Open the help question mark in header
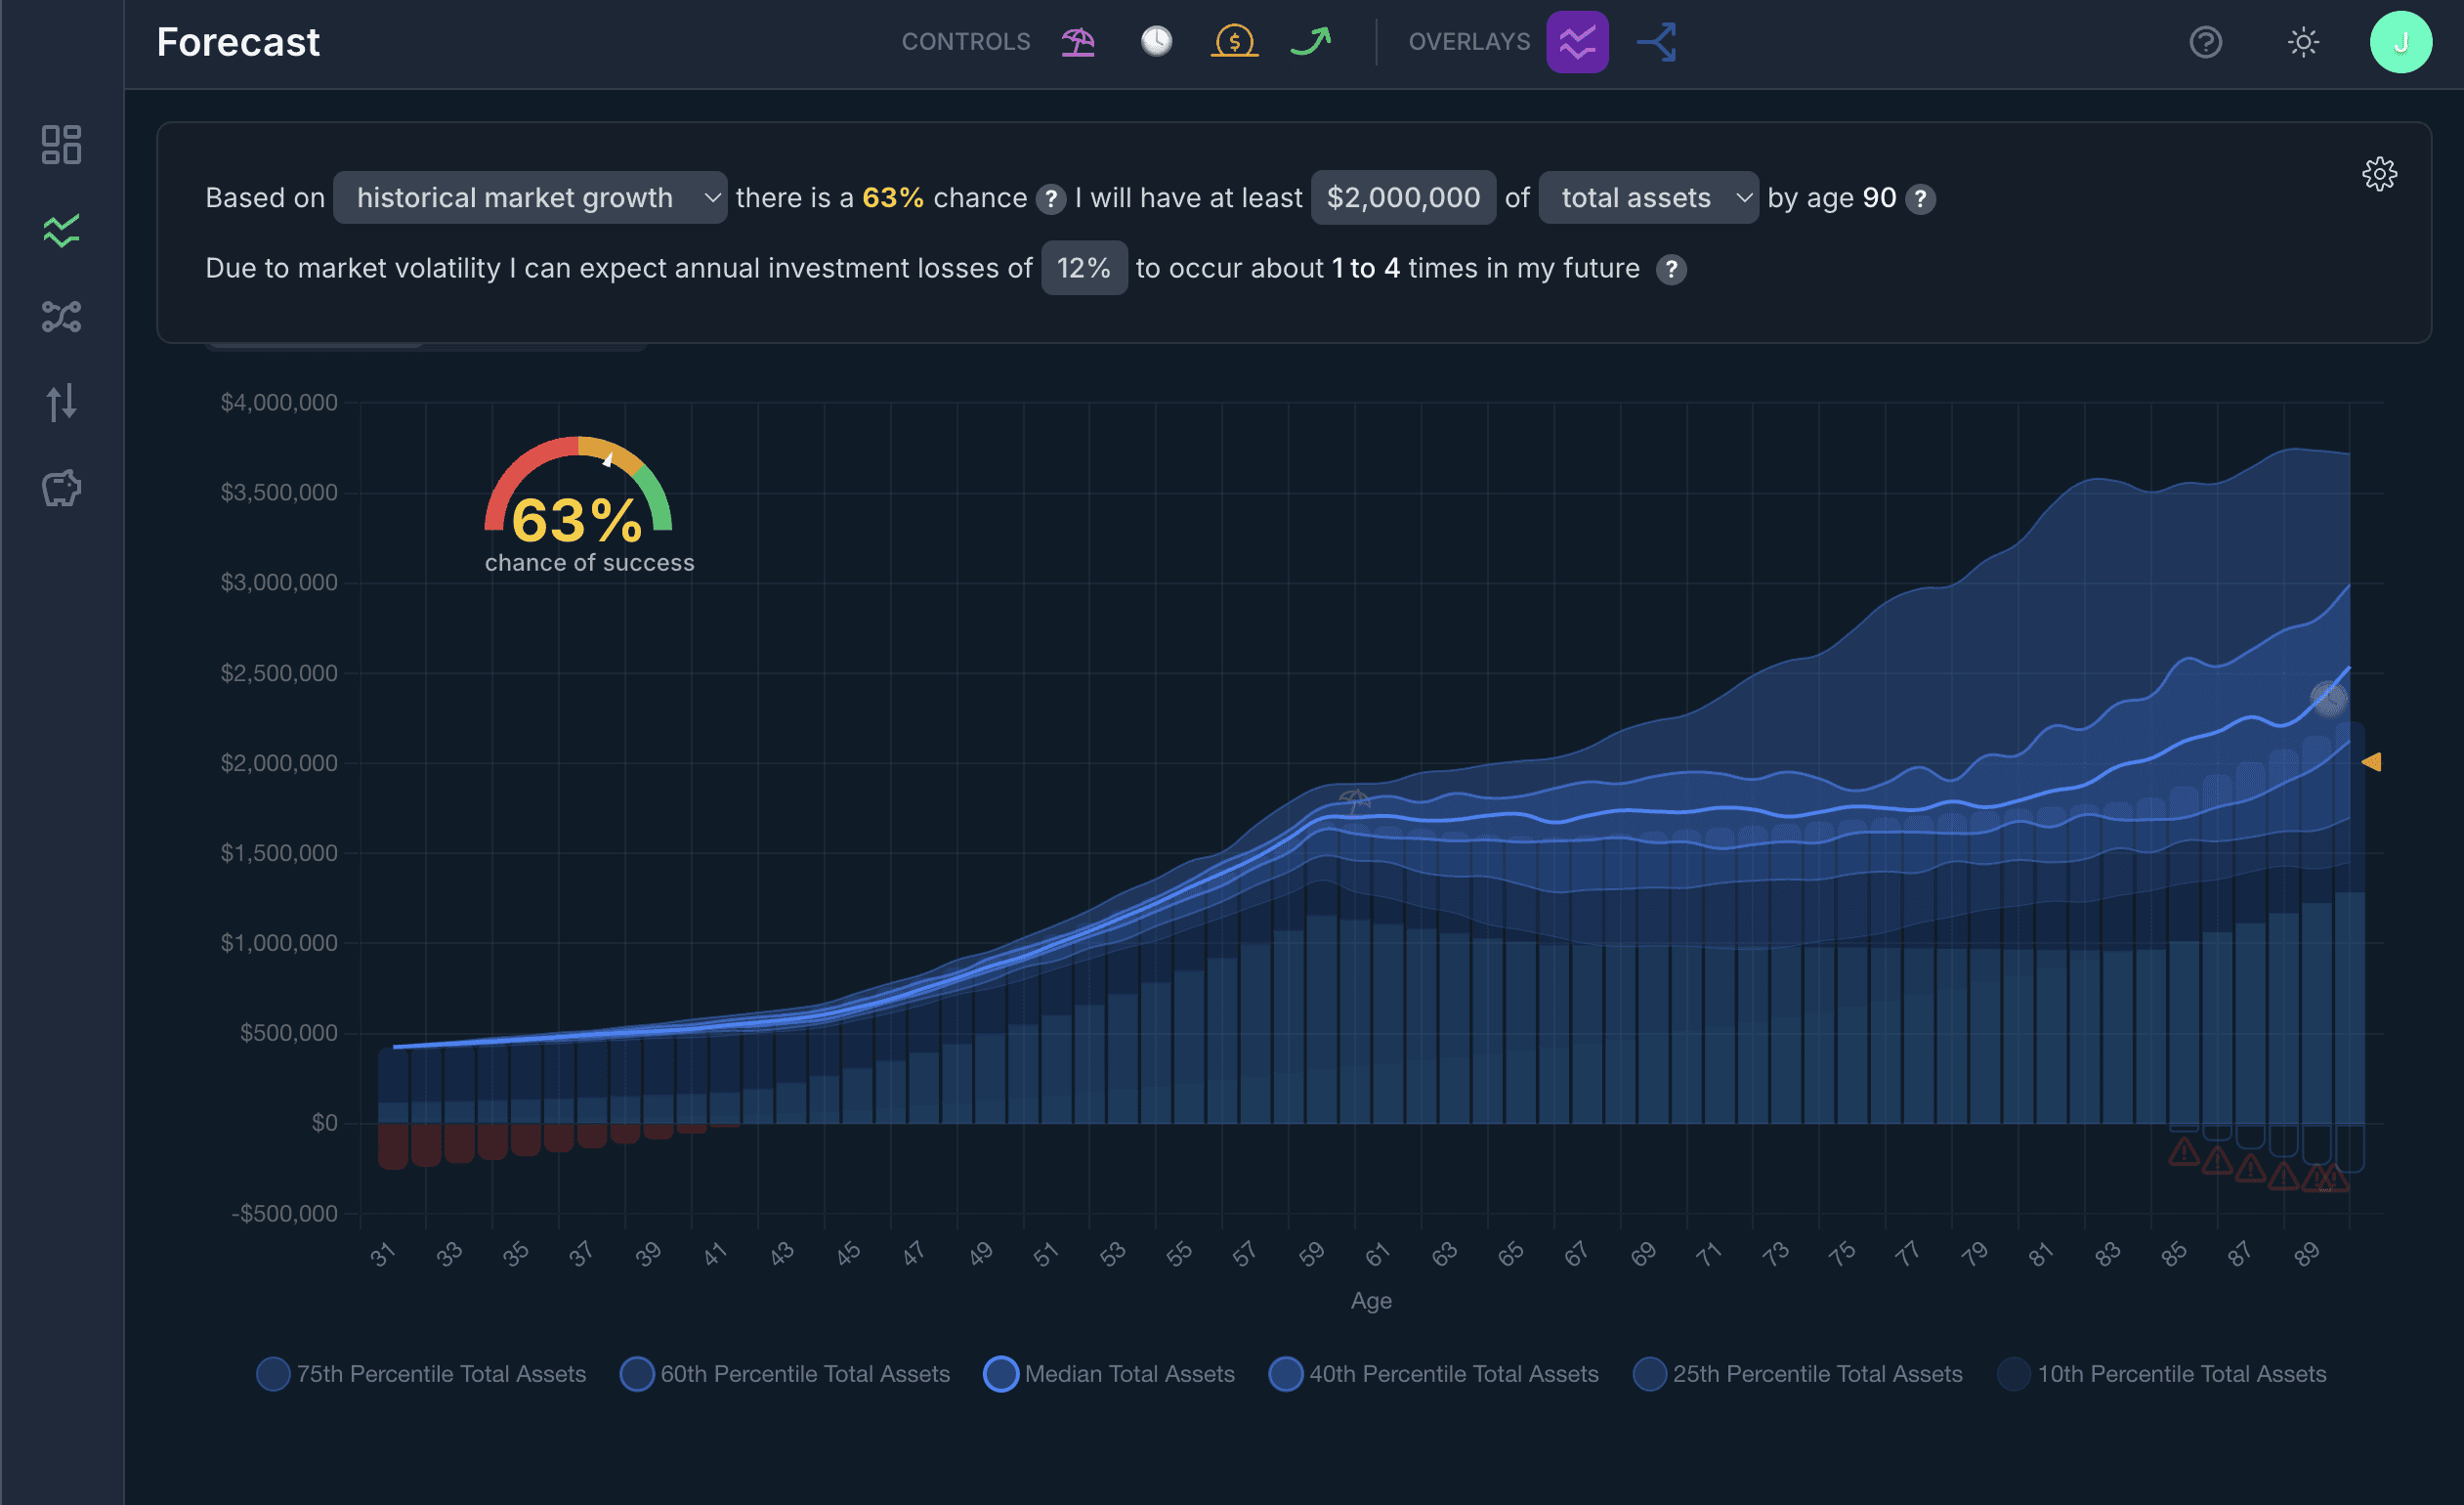Image resolution: width=2464 pixels, height=1505 pixels. (2205, 42)
